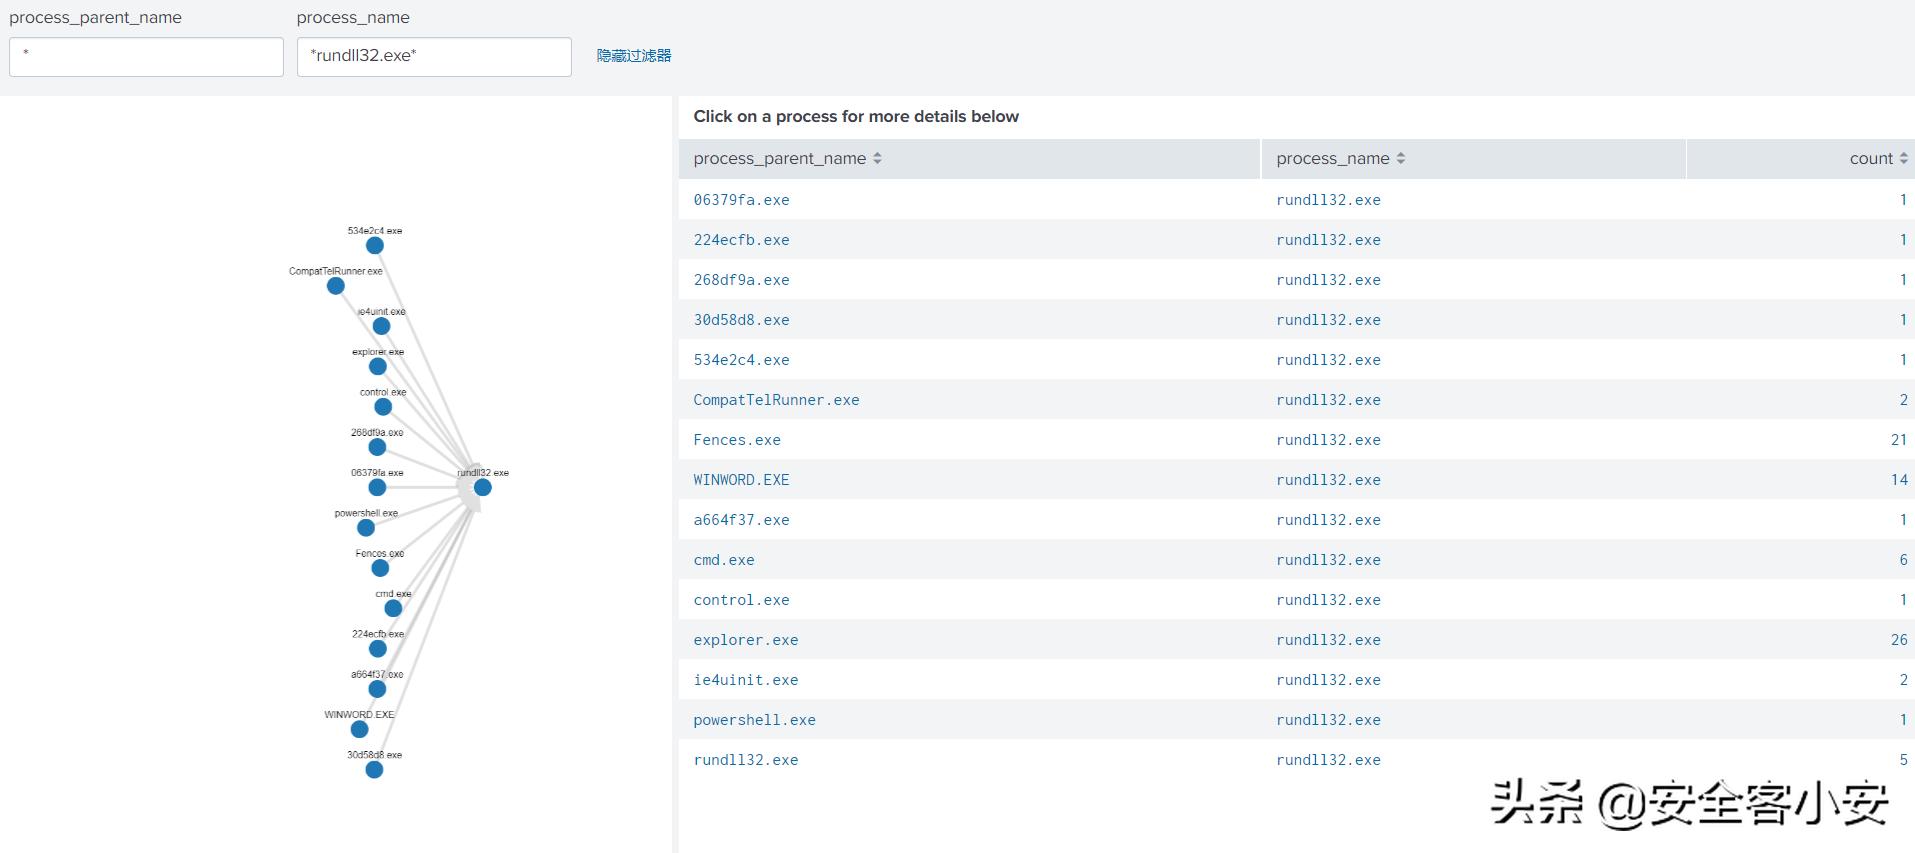
Task: Open the 06379fa.exe table row link
Action: point(741,200)
